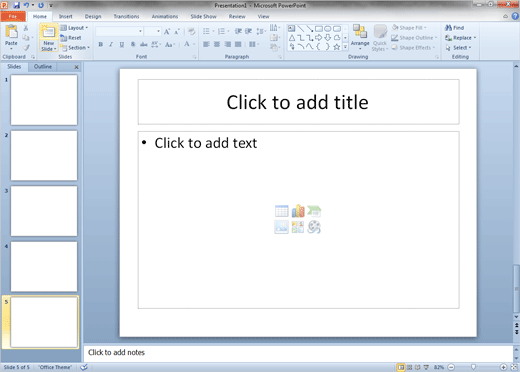Click the Clear All Formatting icon
This screenshot has width=520, height=372.
click(191, 32)
